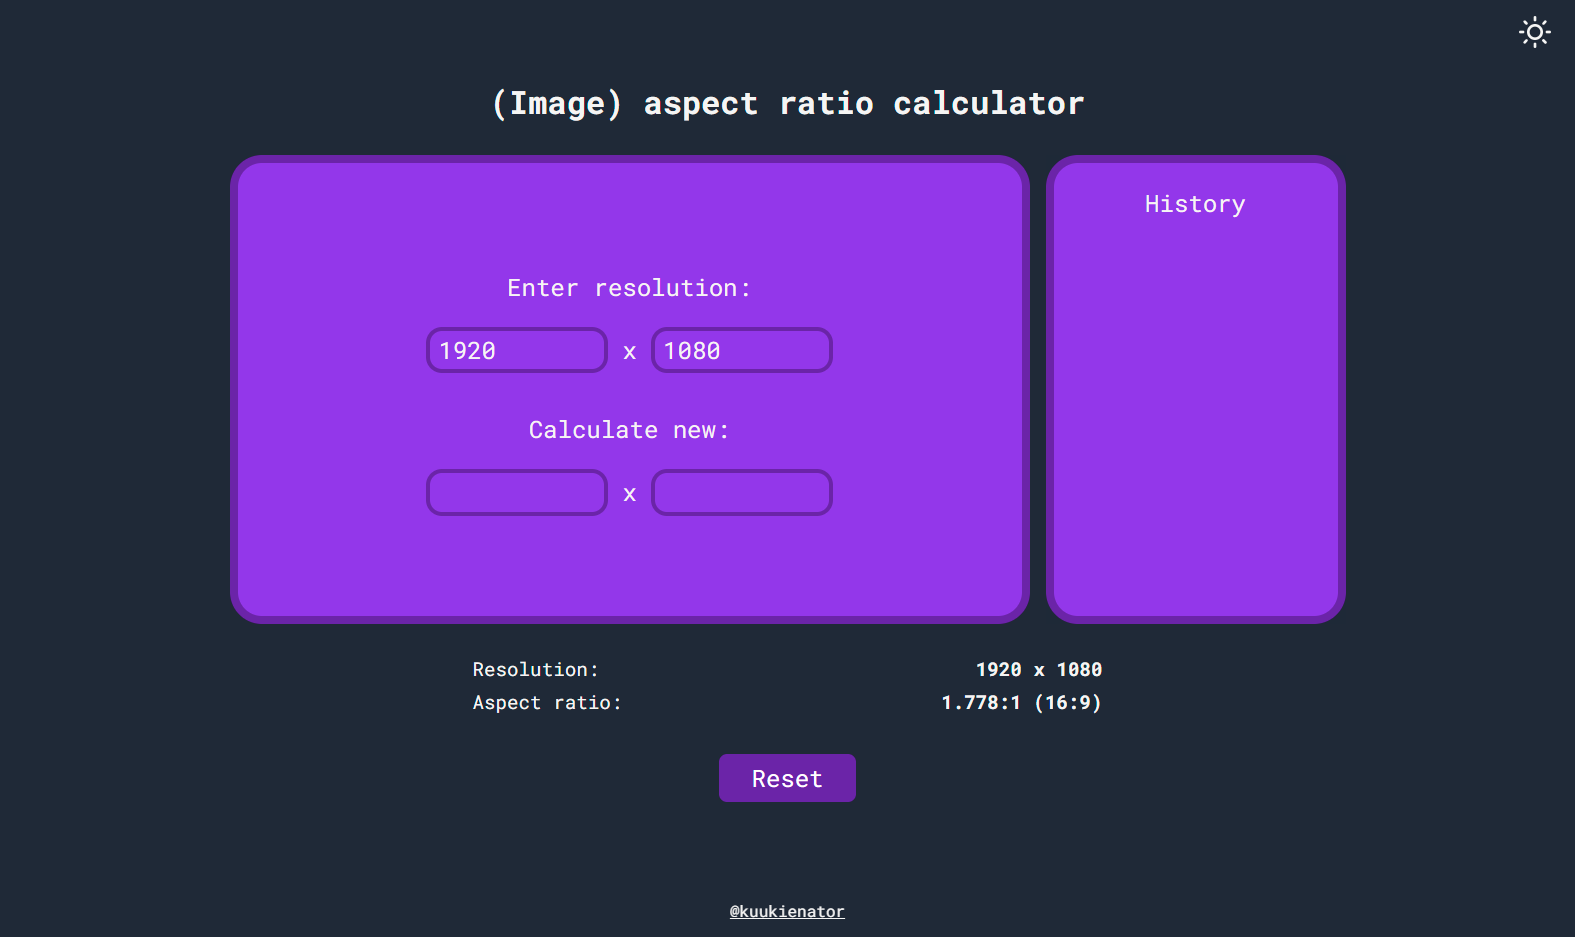This screenshot has height=937, width=1575.
Task: Click the History panel heading
Action: (1195, 204)
